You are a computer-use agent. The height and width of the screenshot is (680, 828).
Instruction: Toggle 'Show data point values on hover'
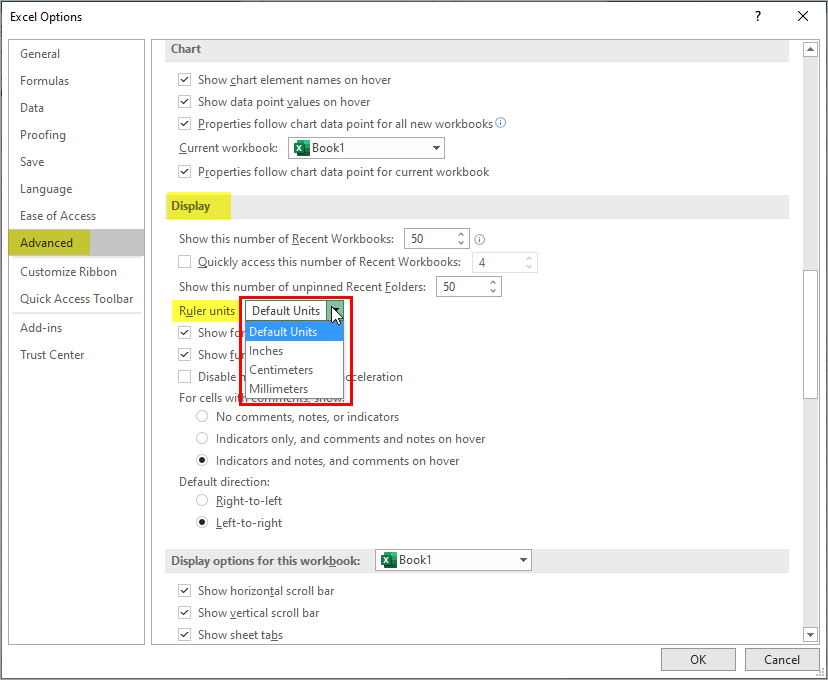[184, 102]
